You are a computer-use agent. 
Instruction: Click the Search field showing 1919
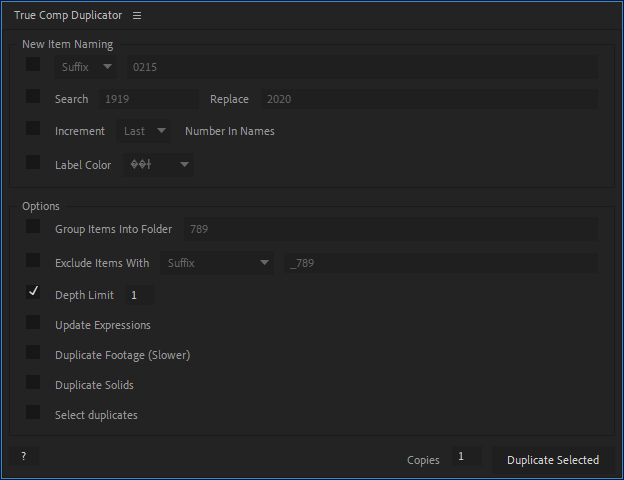click(148, 99)
